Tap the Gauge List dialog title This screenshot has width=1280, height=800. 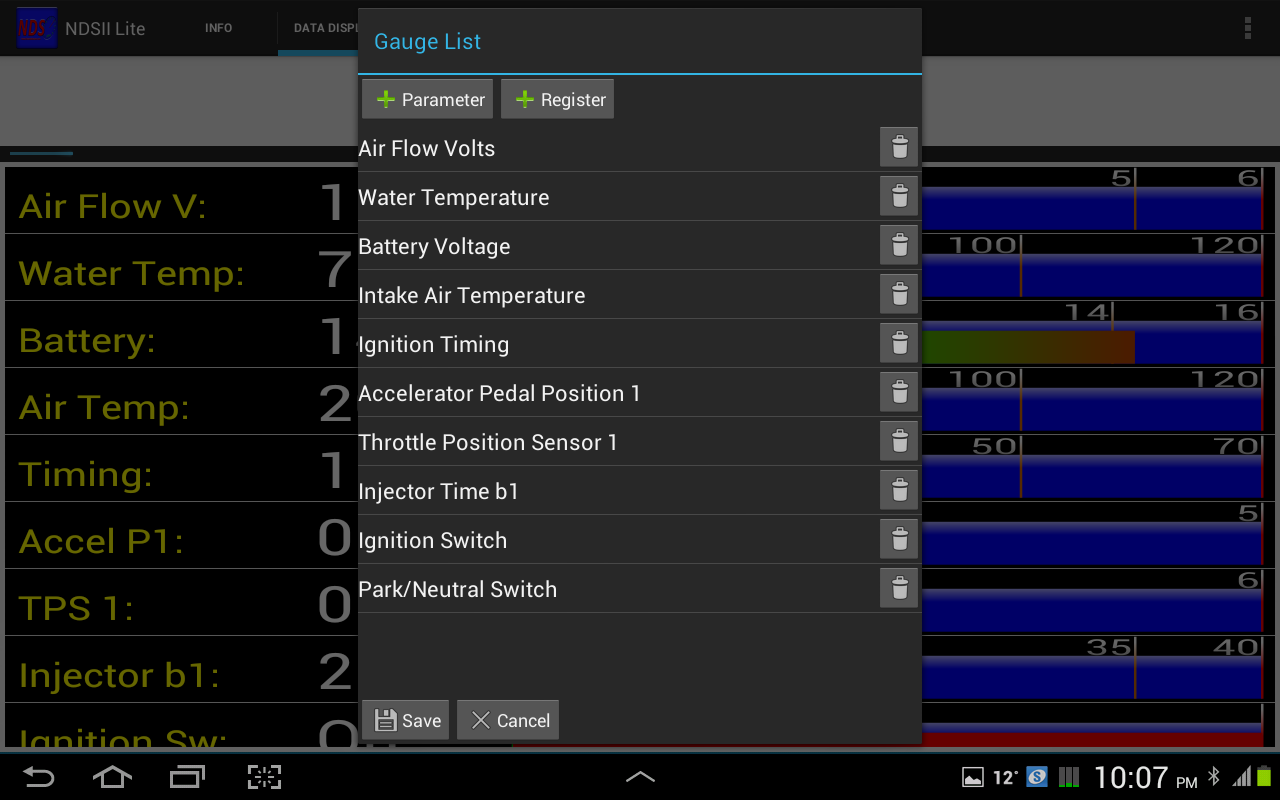pyautogui.click(x=427, y=42)
